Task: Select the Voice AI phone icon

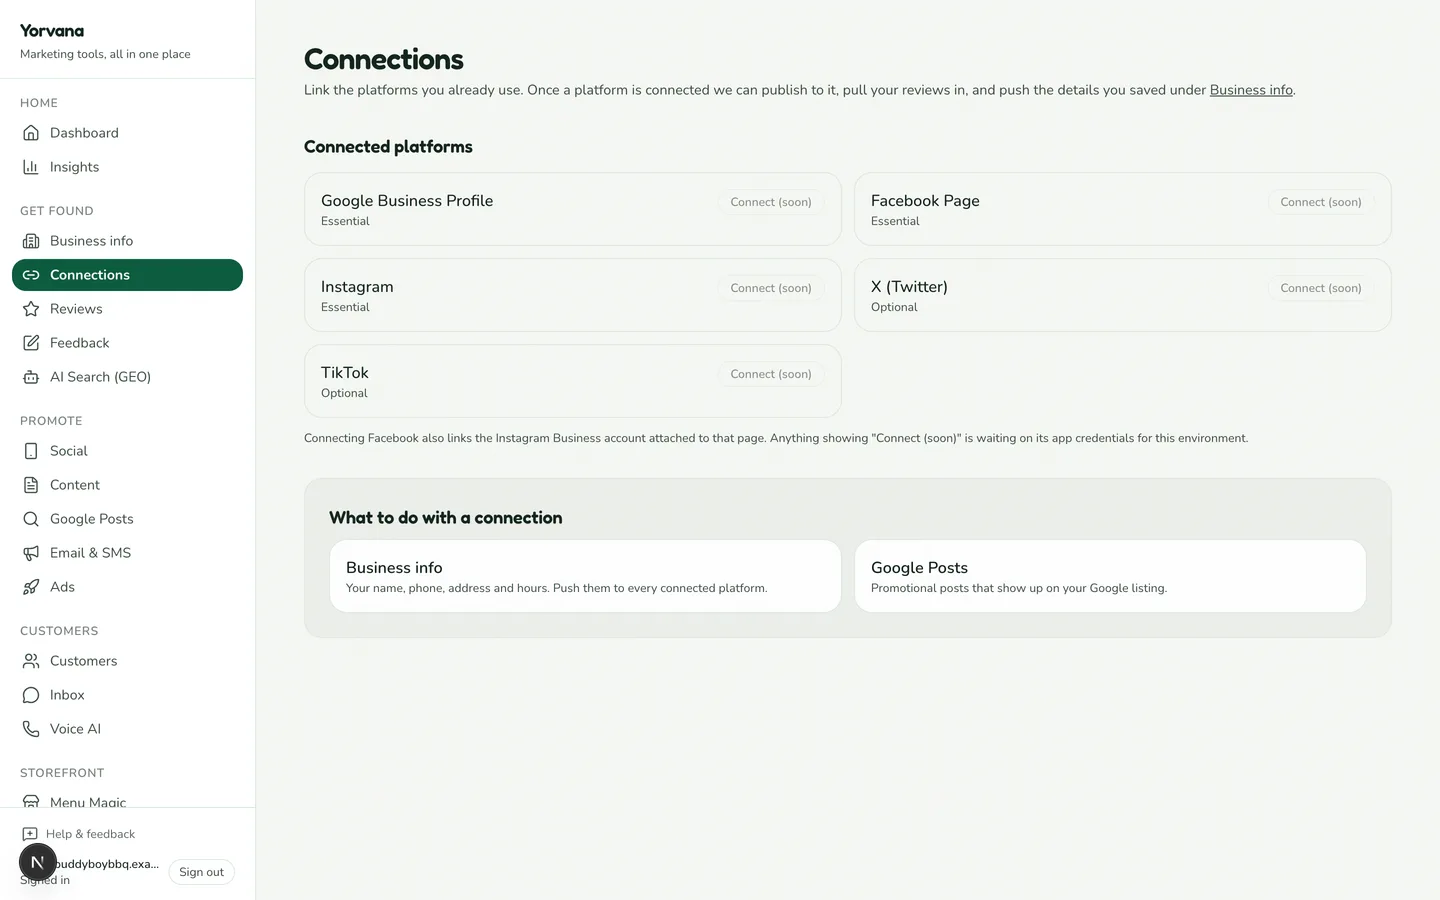Action: tap(31, 729)
